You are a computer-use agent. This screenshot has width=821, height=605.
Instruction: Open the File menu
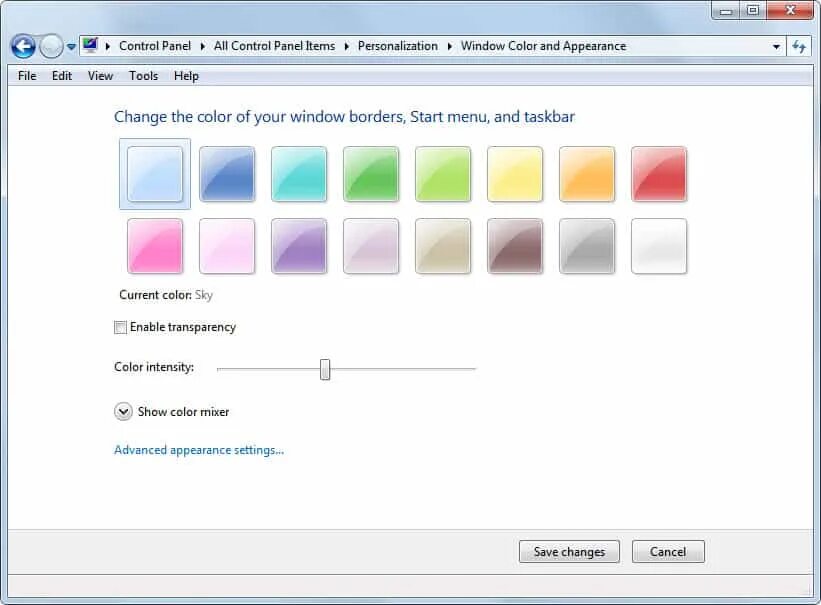click(x=27, y=76)
